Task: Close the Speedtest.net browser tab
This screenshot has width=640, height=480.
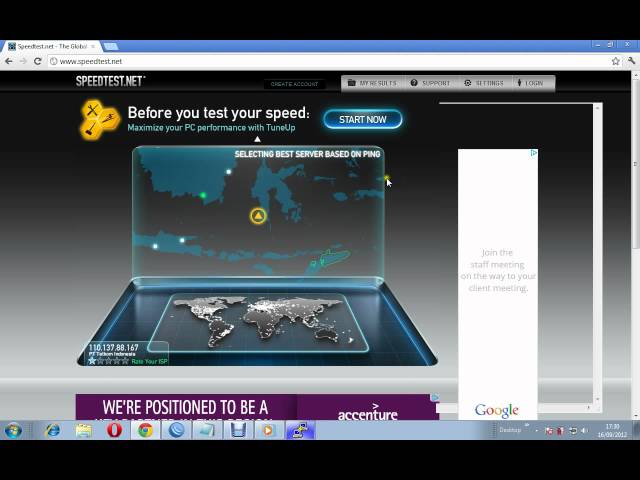Action: pyautogui.click(x=93, y=47)
